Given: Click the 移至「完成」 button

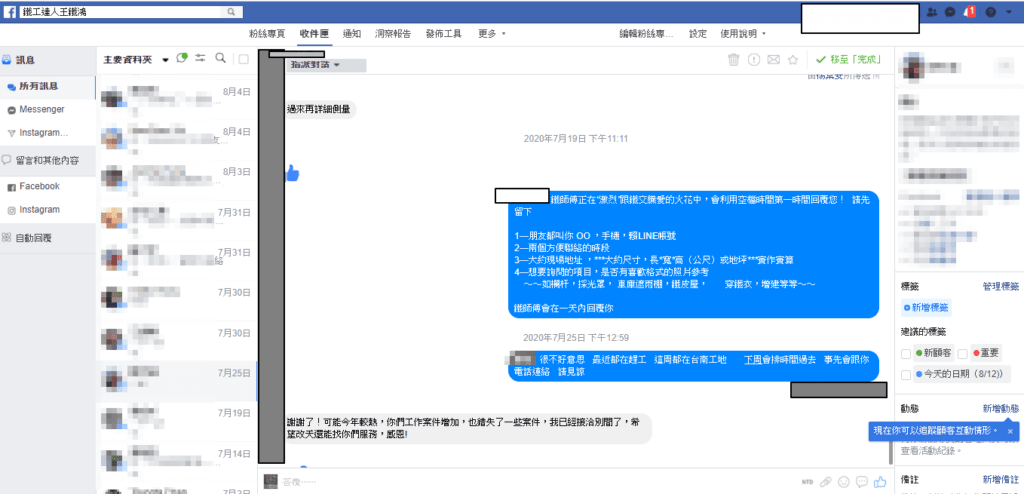Looking at the screenshot, I should tap(848, 60).
